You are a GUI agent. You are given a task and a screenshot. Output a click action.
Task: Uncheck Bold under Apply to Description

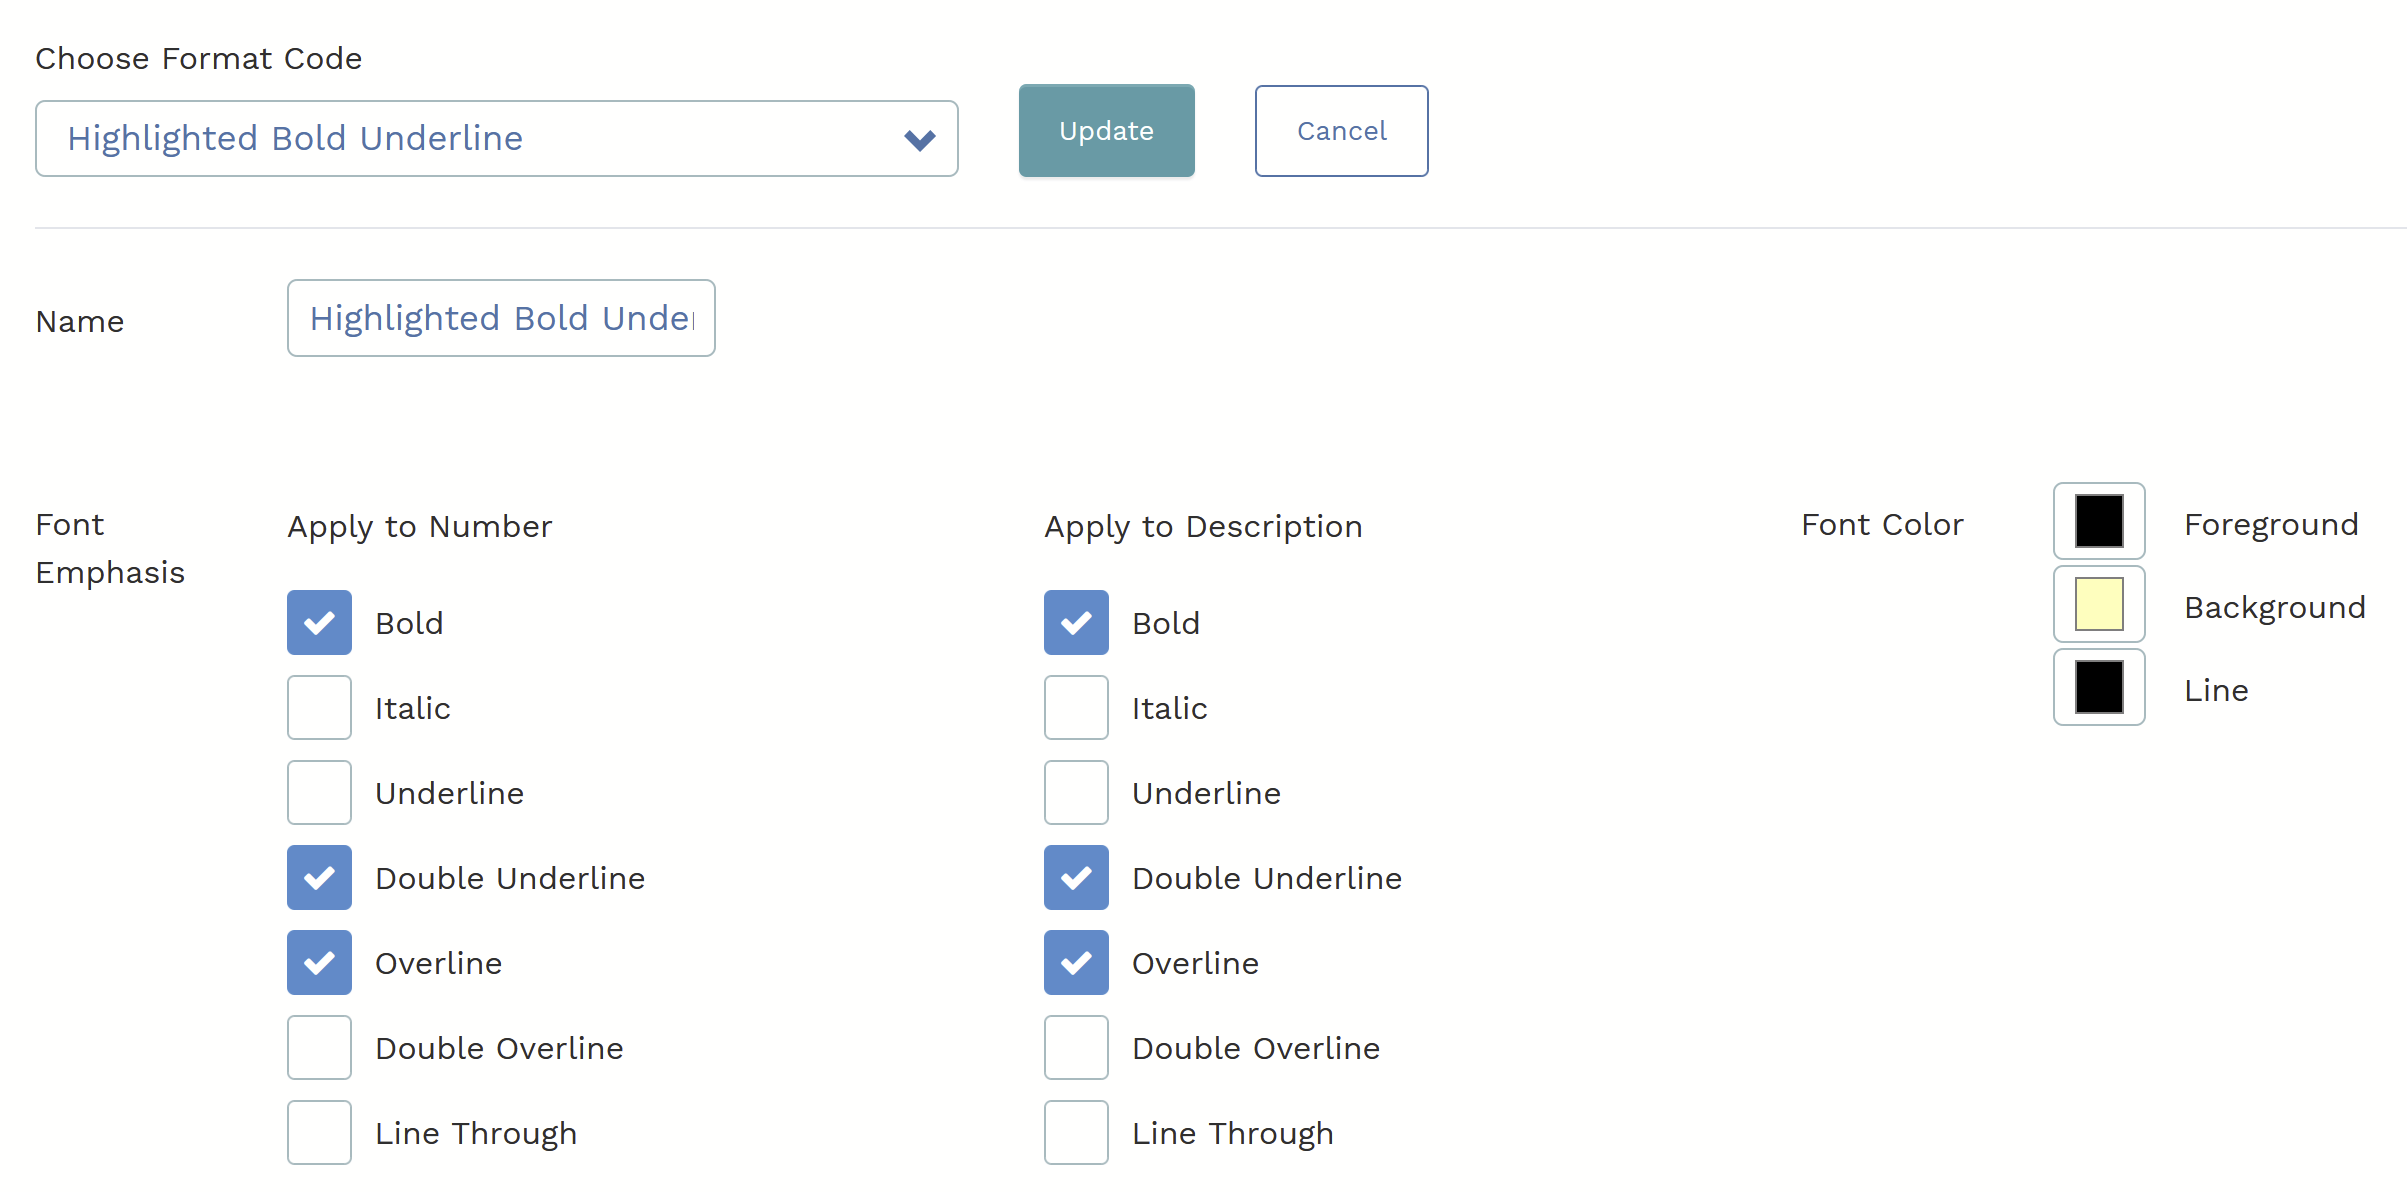[x=1076, y=623]
